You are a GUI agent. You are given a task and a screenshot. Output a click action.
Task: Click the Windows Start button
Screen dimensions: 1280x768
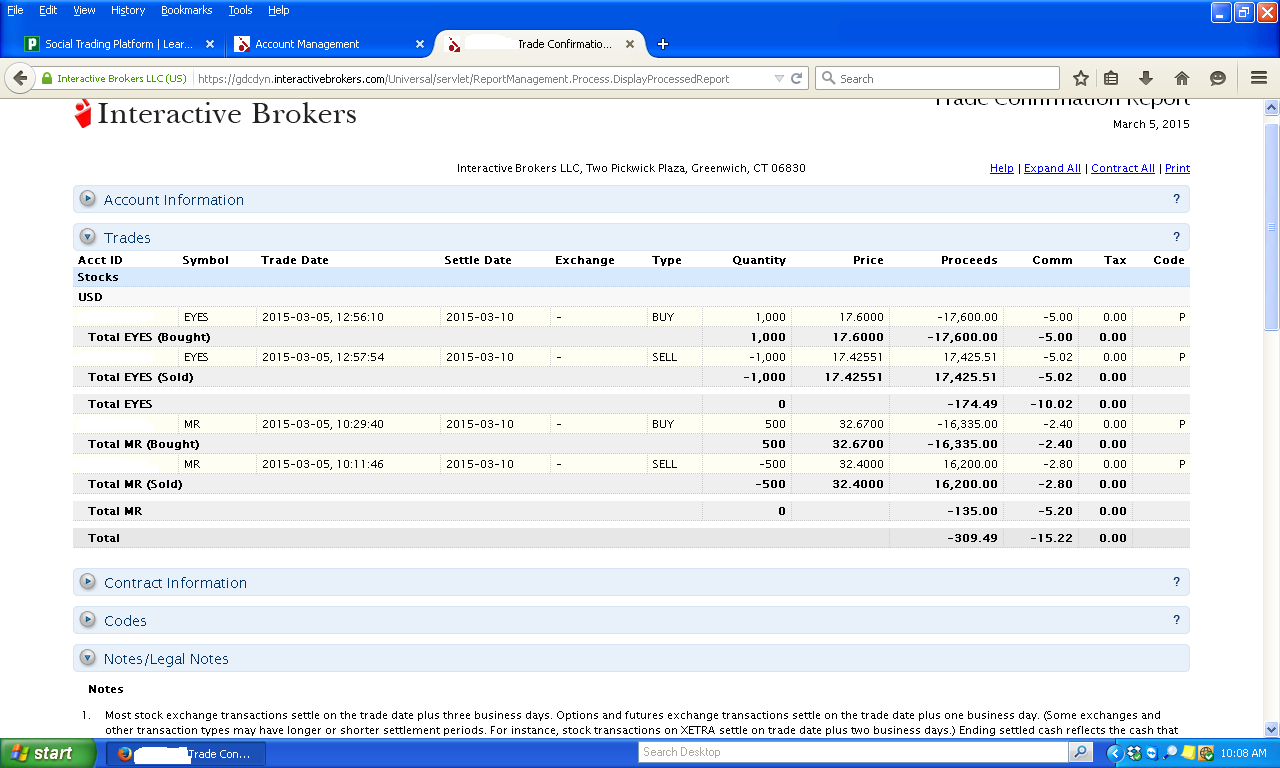coord(41,753)
